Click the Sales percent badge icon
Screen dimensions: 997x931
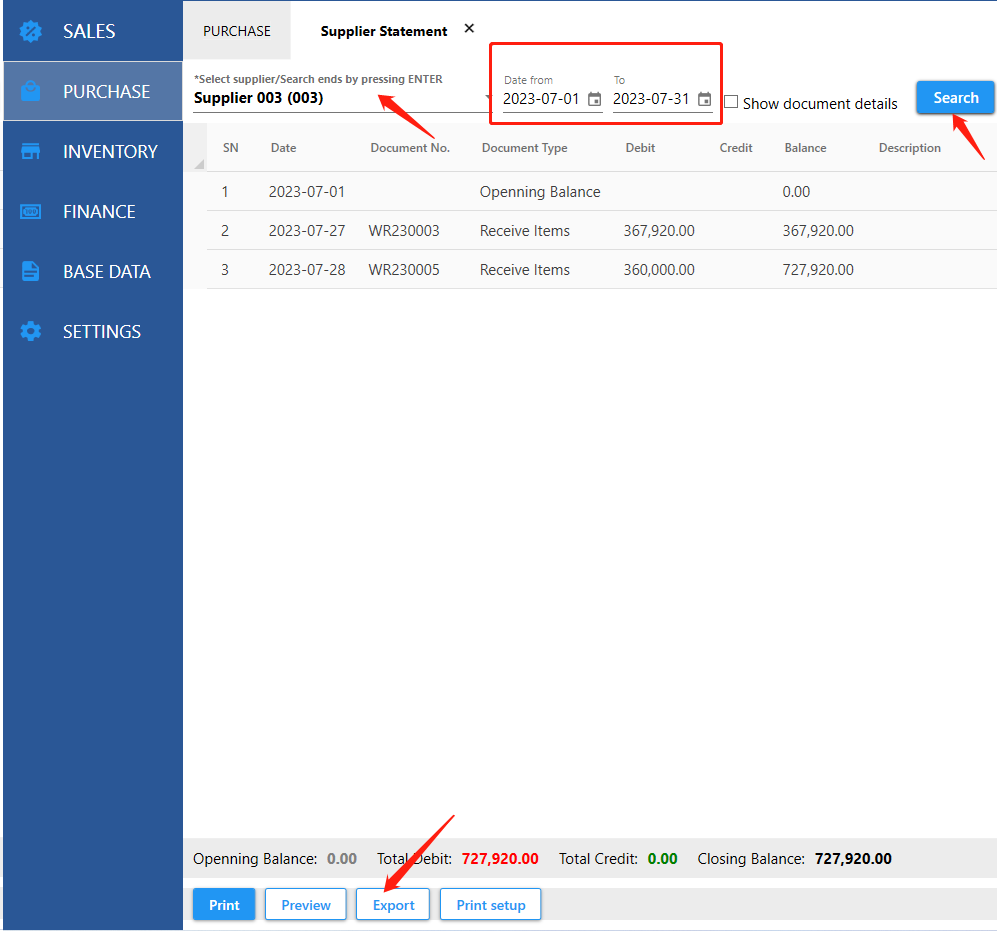(31, 31)
